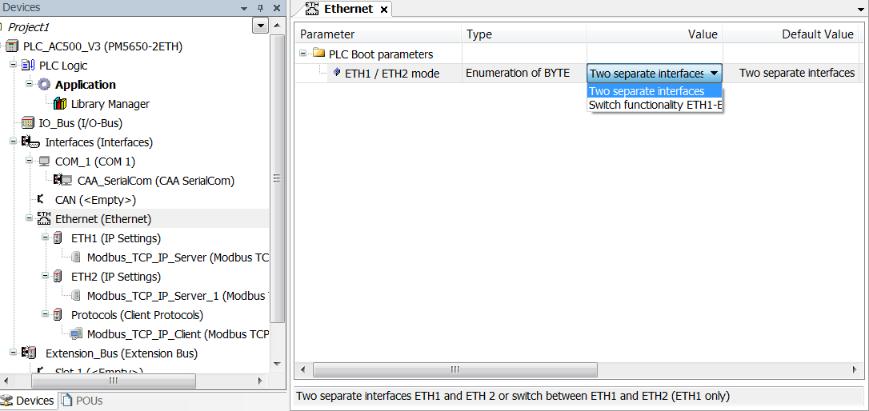
Task: Click the Library Manager books icon
Action: pyautogui.click(x=60, y=104)
